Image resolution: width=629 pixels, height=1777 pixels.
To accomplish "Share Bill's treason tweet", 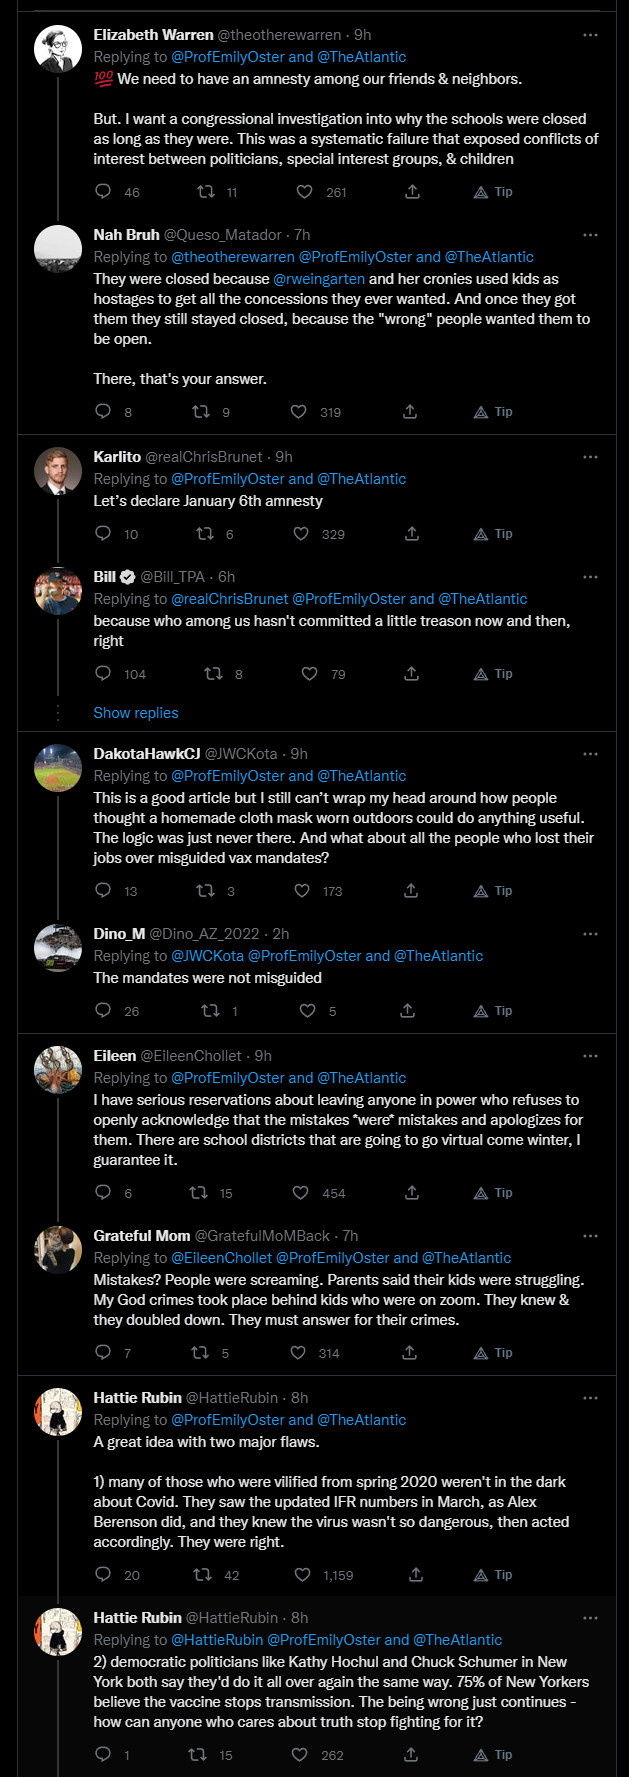I will 411,673.
